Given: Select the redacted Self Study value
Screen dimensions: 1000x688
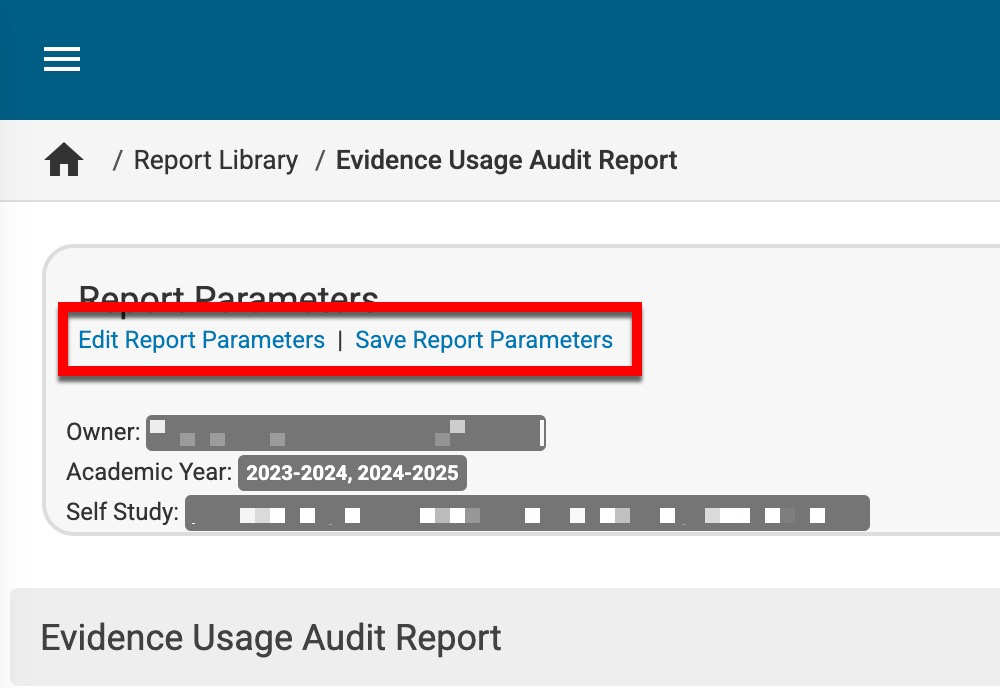Looking at the screenshot, I should [527, 513].
